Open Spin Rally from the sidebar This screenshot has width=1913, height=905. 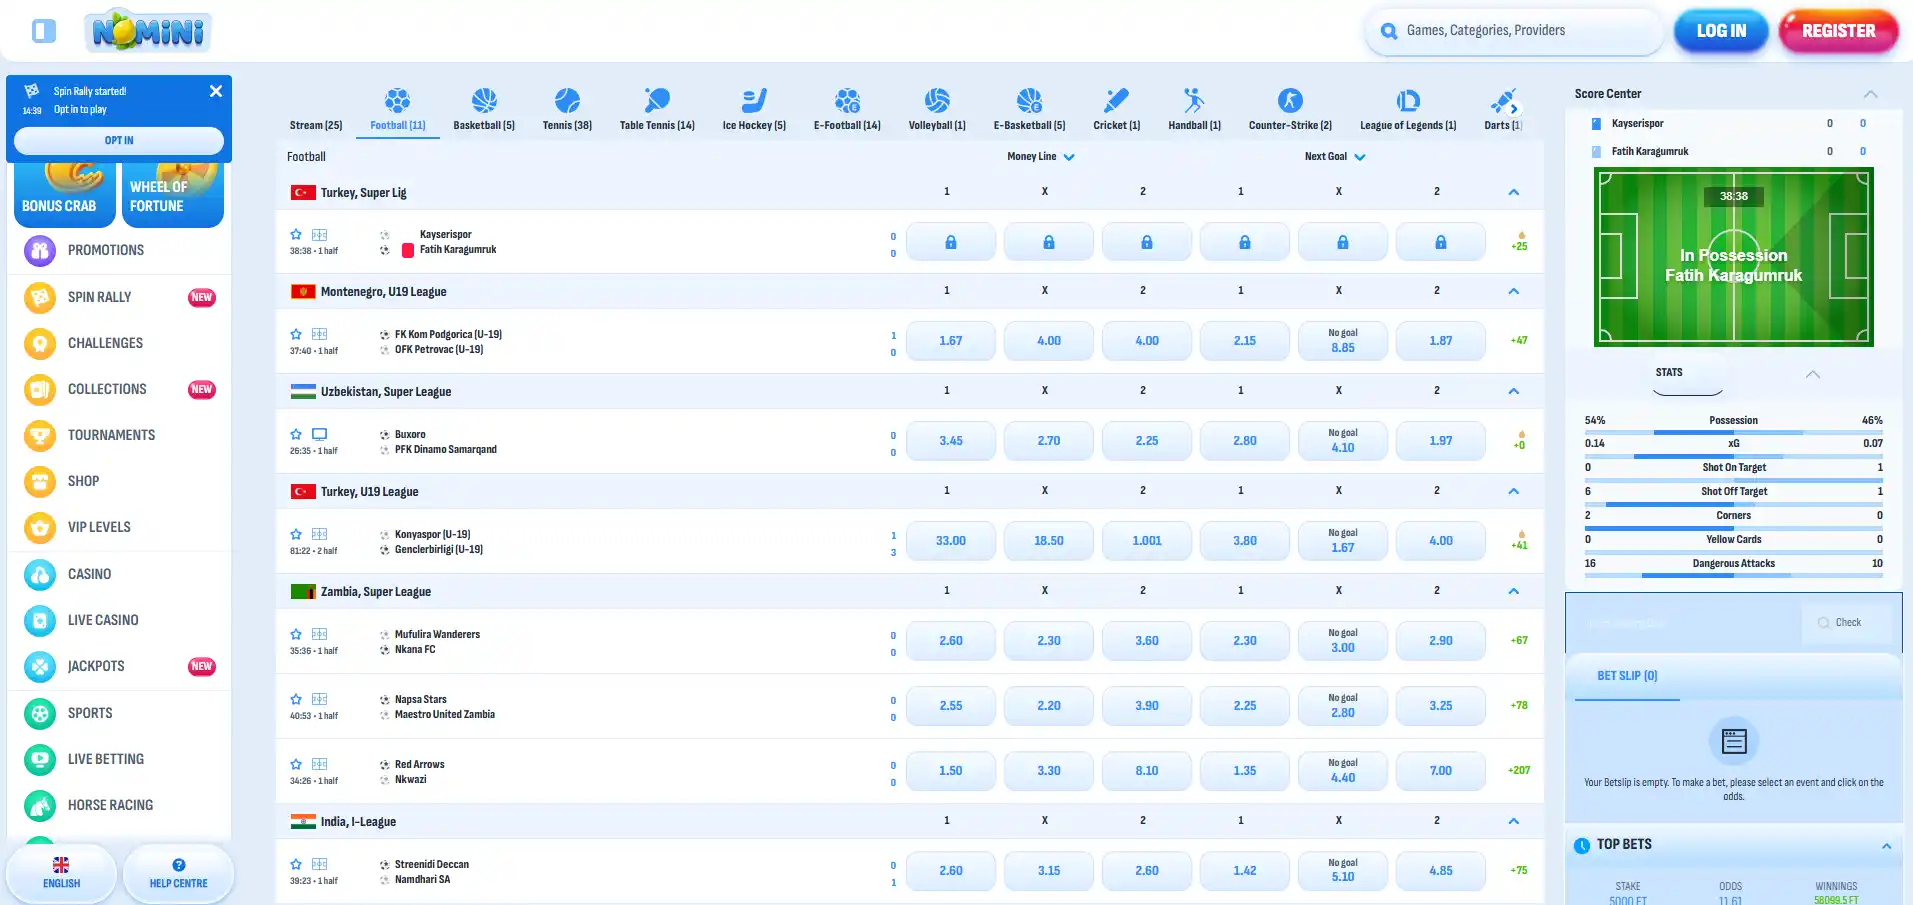point(119,297)
